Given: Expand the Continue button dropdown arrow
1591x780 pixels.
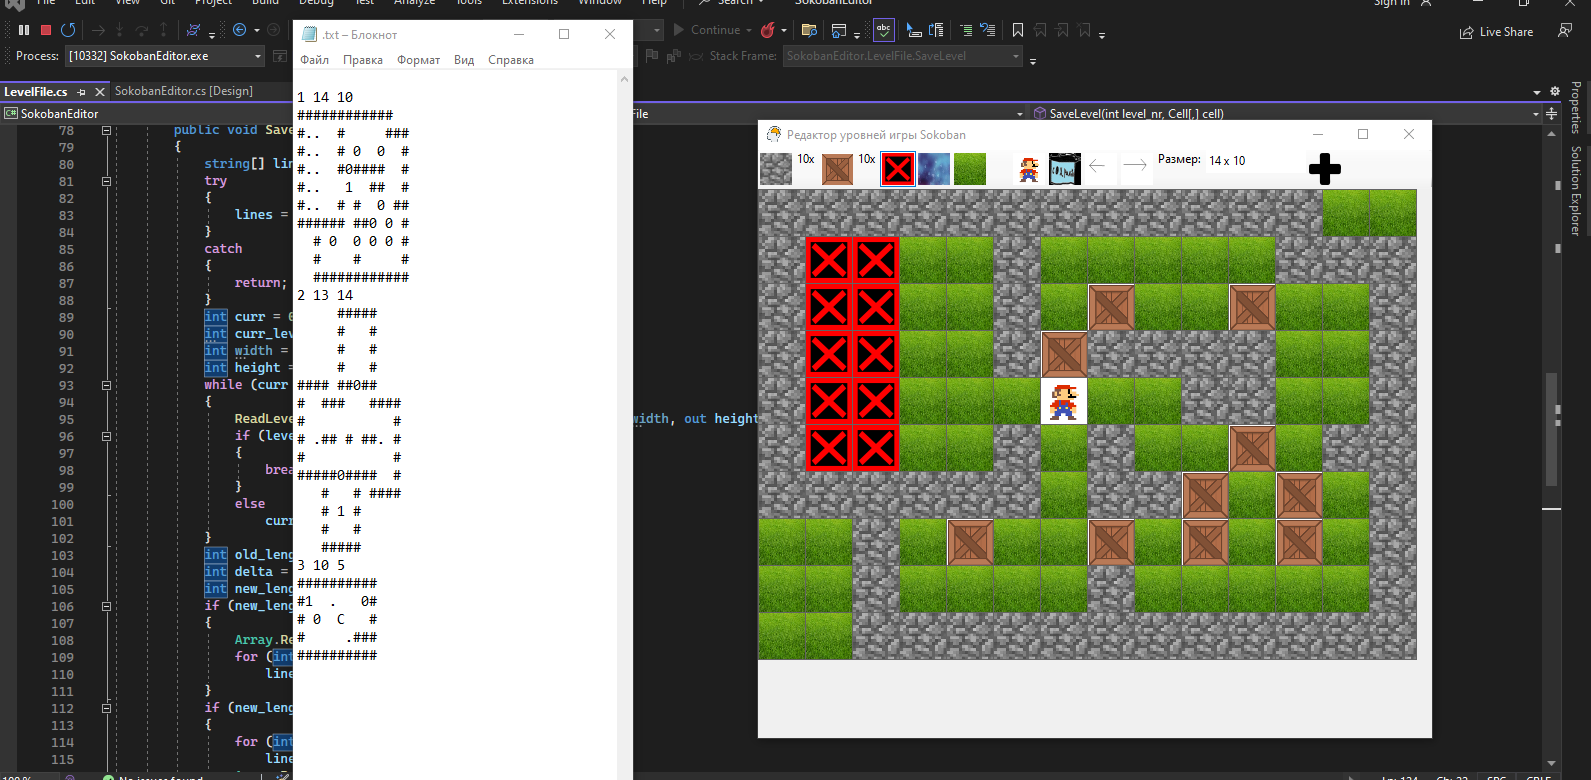Looking at the screenshot, I should point(749,30).
